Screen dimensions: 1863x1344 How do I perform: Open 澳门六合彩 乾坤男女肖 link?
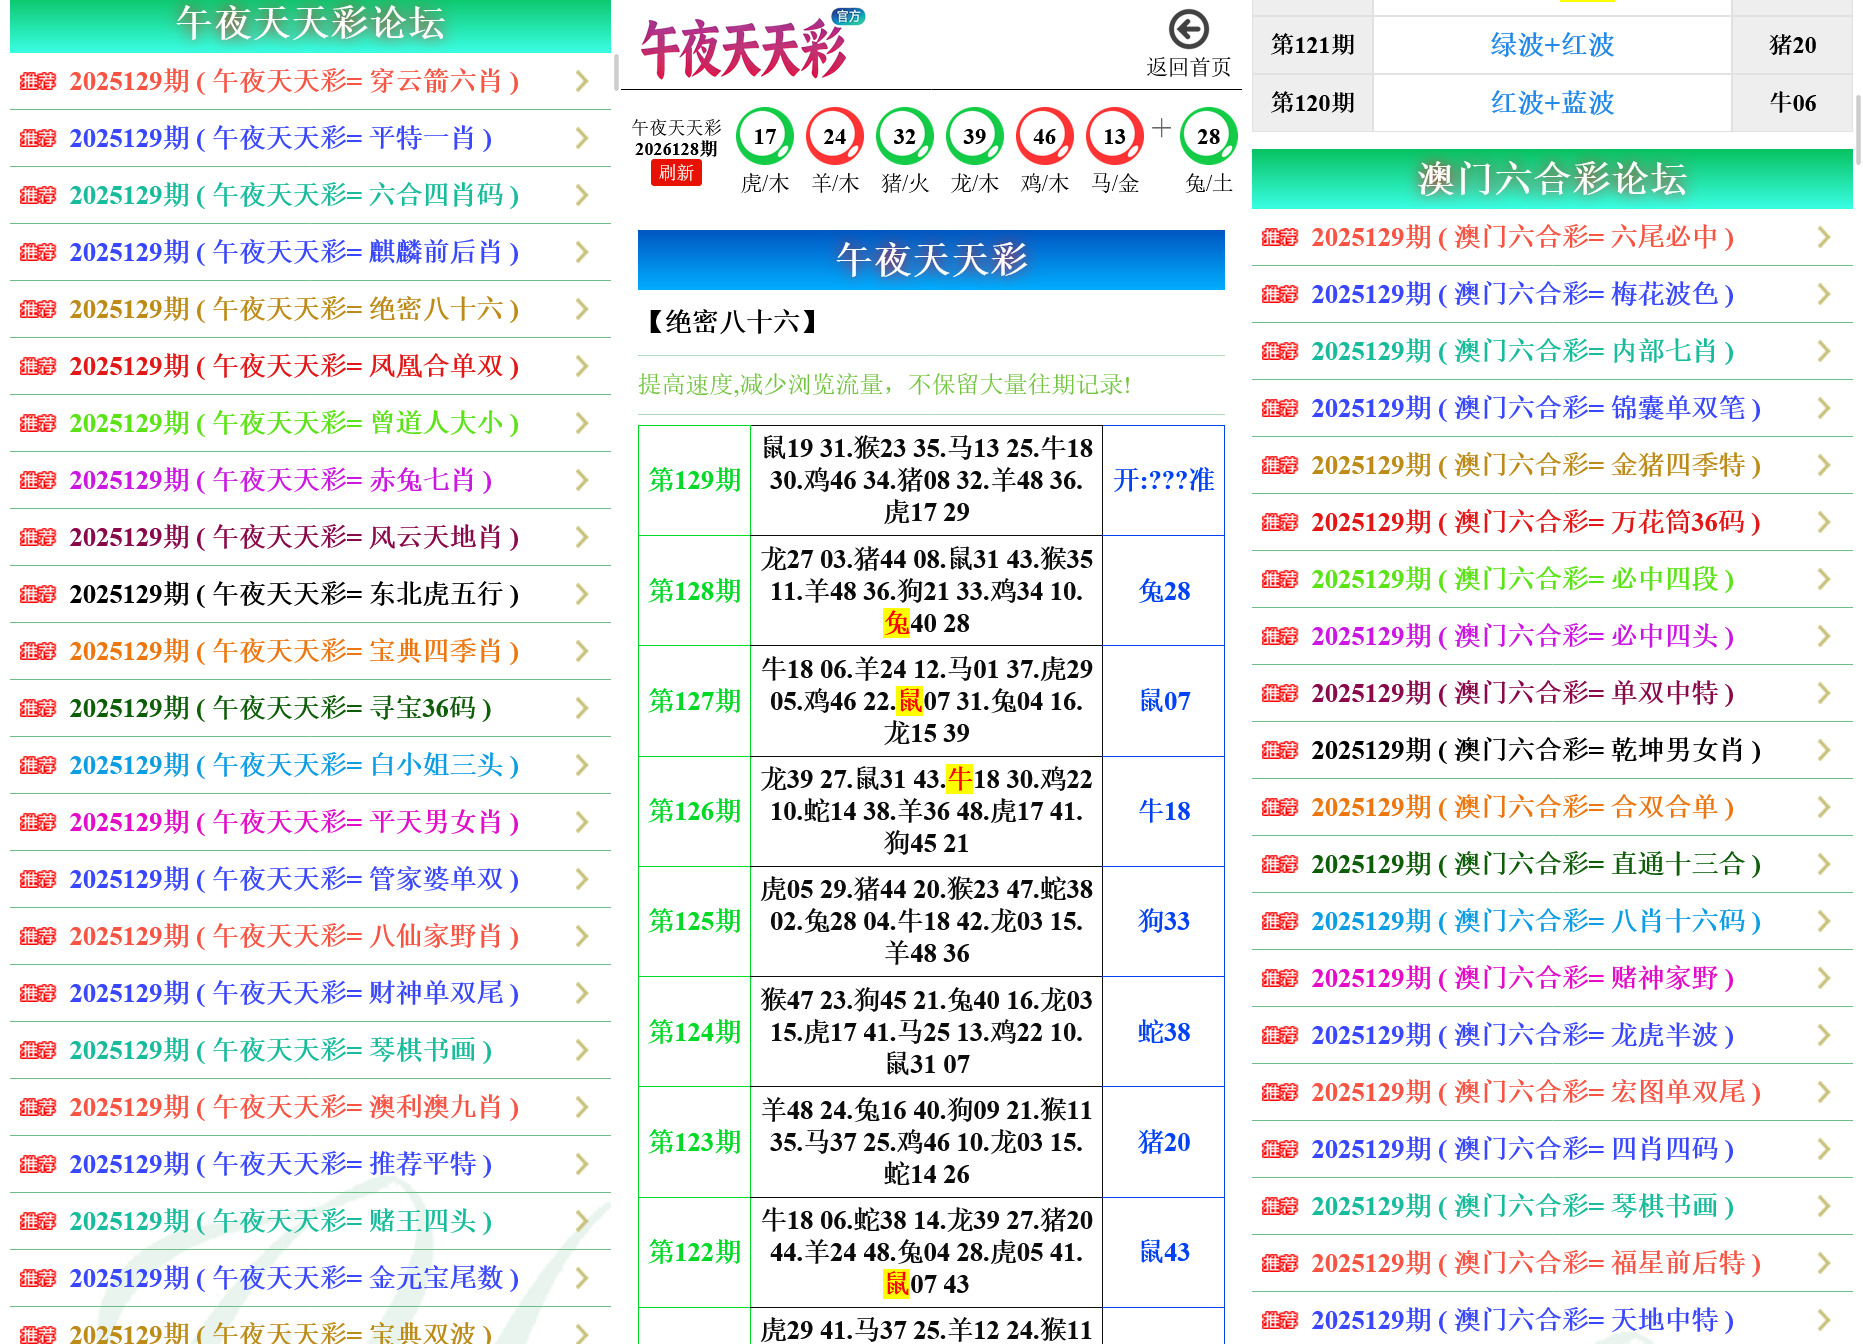tap(1536, 750)
